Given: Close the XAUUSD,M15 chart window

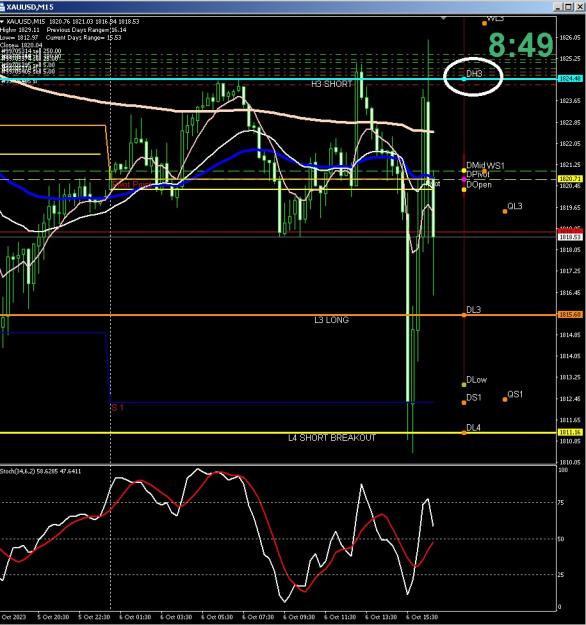Looking at the screenshot, I should tap(579, 7).
